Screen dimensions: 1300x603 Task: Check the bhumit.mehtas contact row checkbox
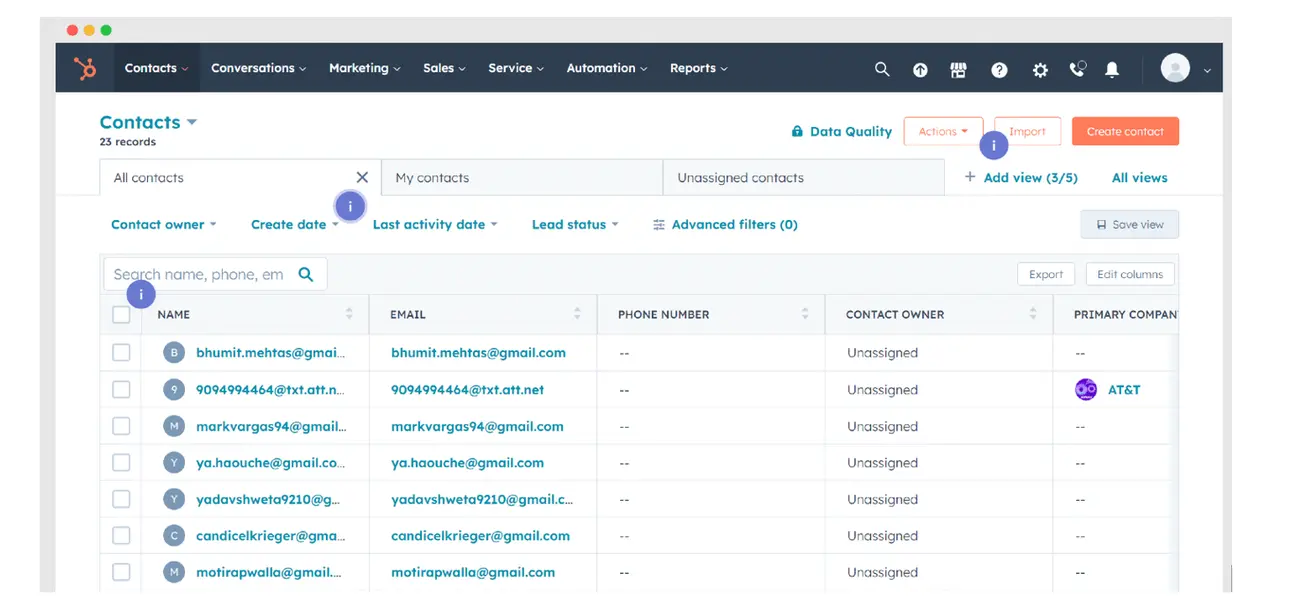tap(120, 352)
